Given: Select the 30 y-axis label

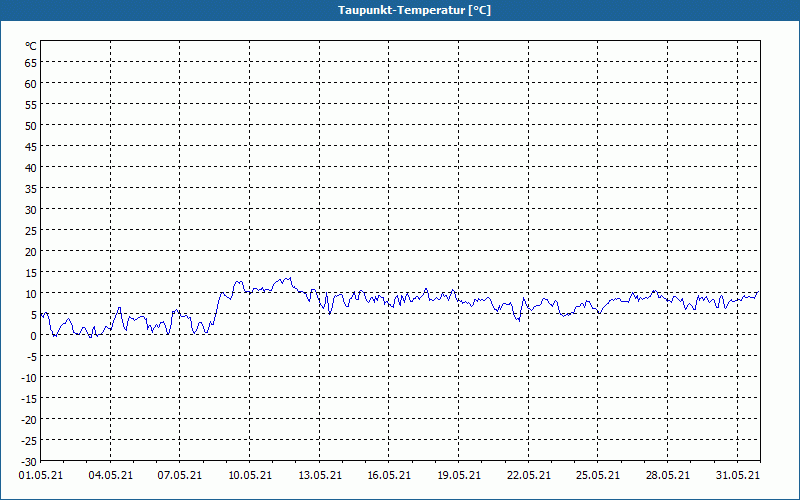Looking at the screenshot, I should tap(31, 210).
